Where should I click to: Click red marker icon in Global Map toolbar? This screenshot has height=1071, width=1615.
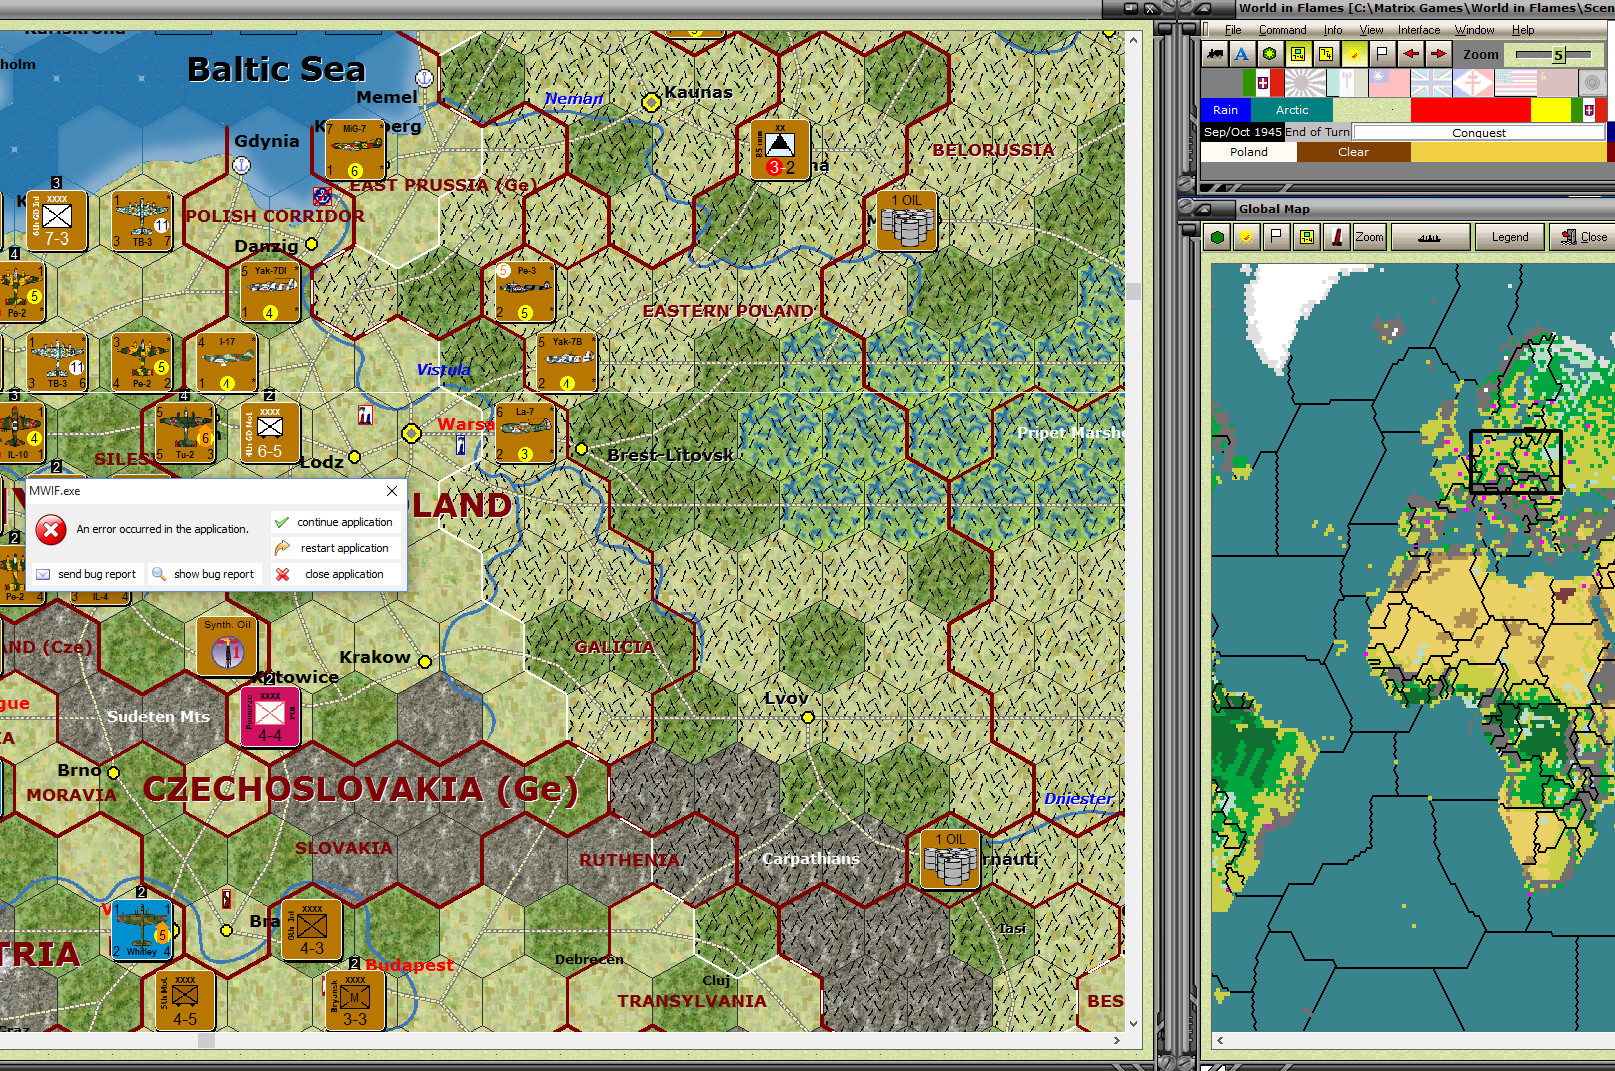tap(1336, 237)
